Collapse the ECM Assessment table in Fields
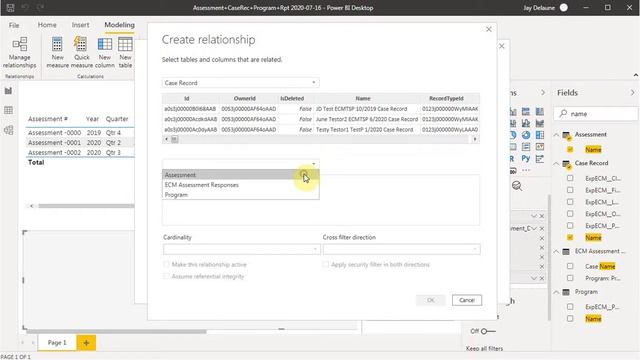This screenshot has width=640, height=360. pyautogui.click(x=556, y=251)
